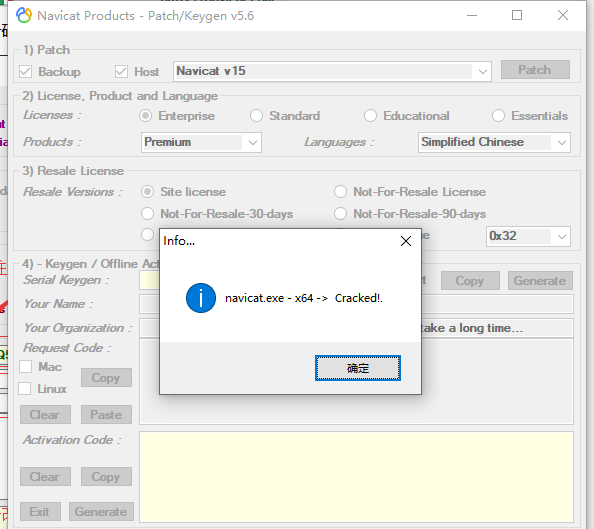Click Copy button under Request Code
The height and width of the screenshot is (529, 594).
click(x=106, y=377)
